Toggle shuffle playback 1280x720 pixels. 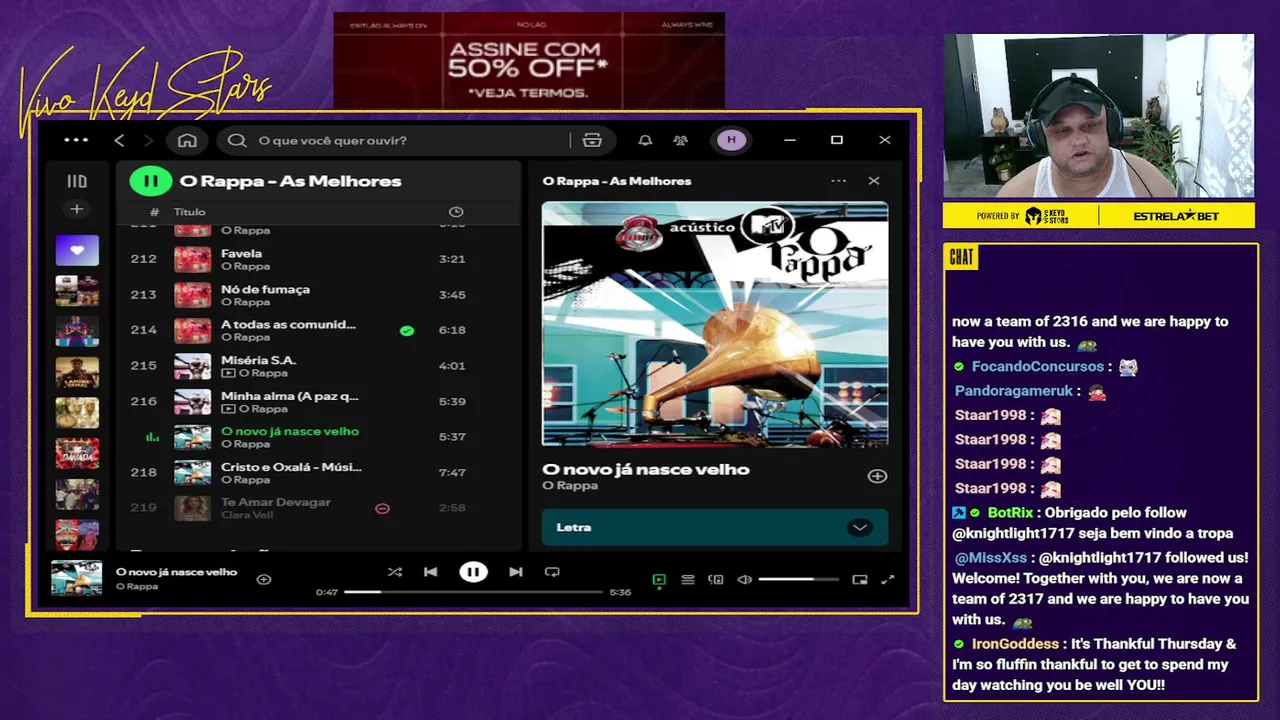click(395, 572)
